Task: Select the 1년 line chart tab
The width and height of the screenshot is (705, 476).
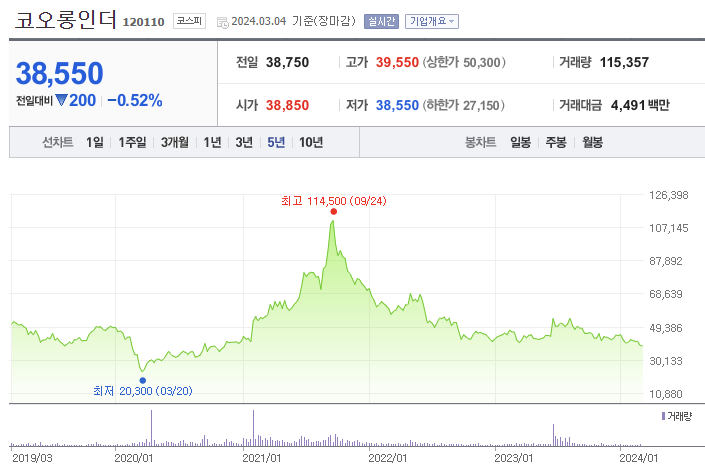Action: tap(212, 142)
